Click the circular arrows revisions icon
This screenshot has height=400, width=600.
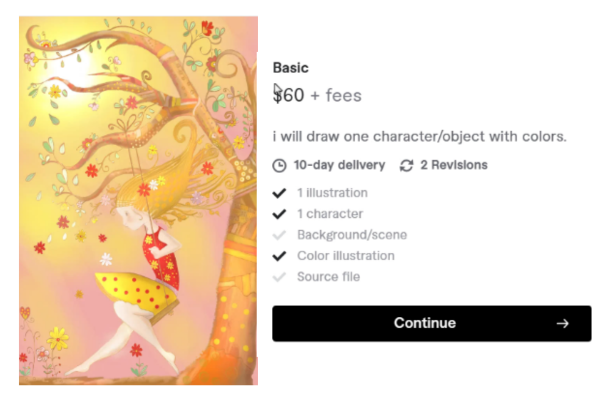pos(406,165)
